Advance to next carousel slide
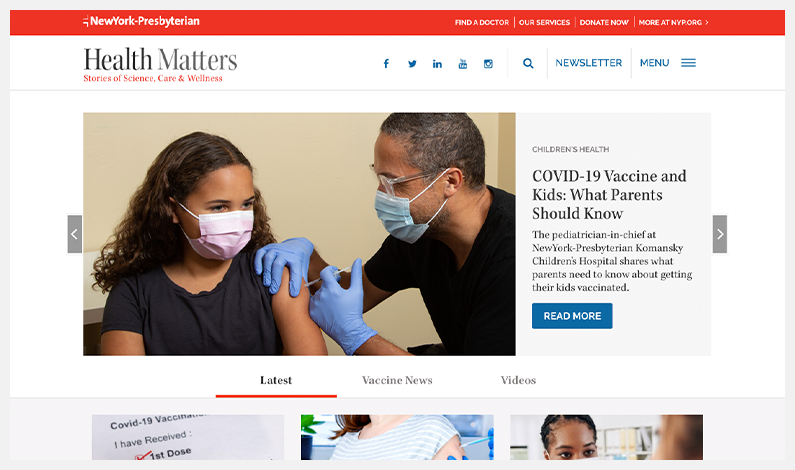 click(719, 234)
